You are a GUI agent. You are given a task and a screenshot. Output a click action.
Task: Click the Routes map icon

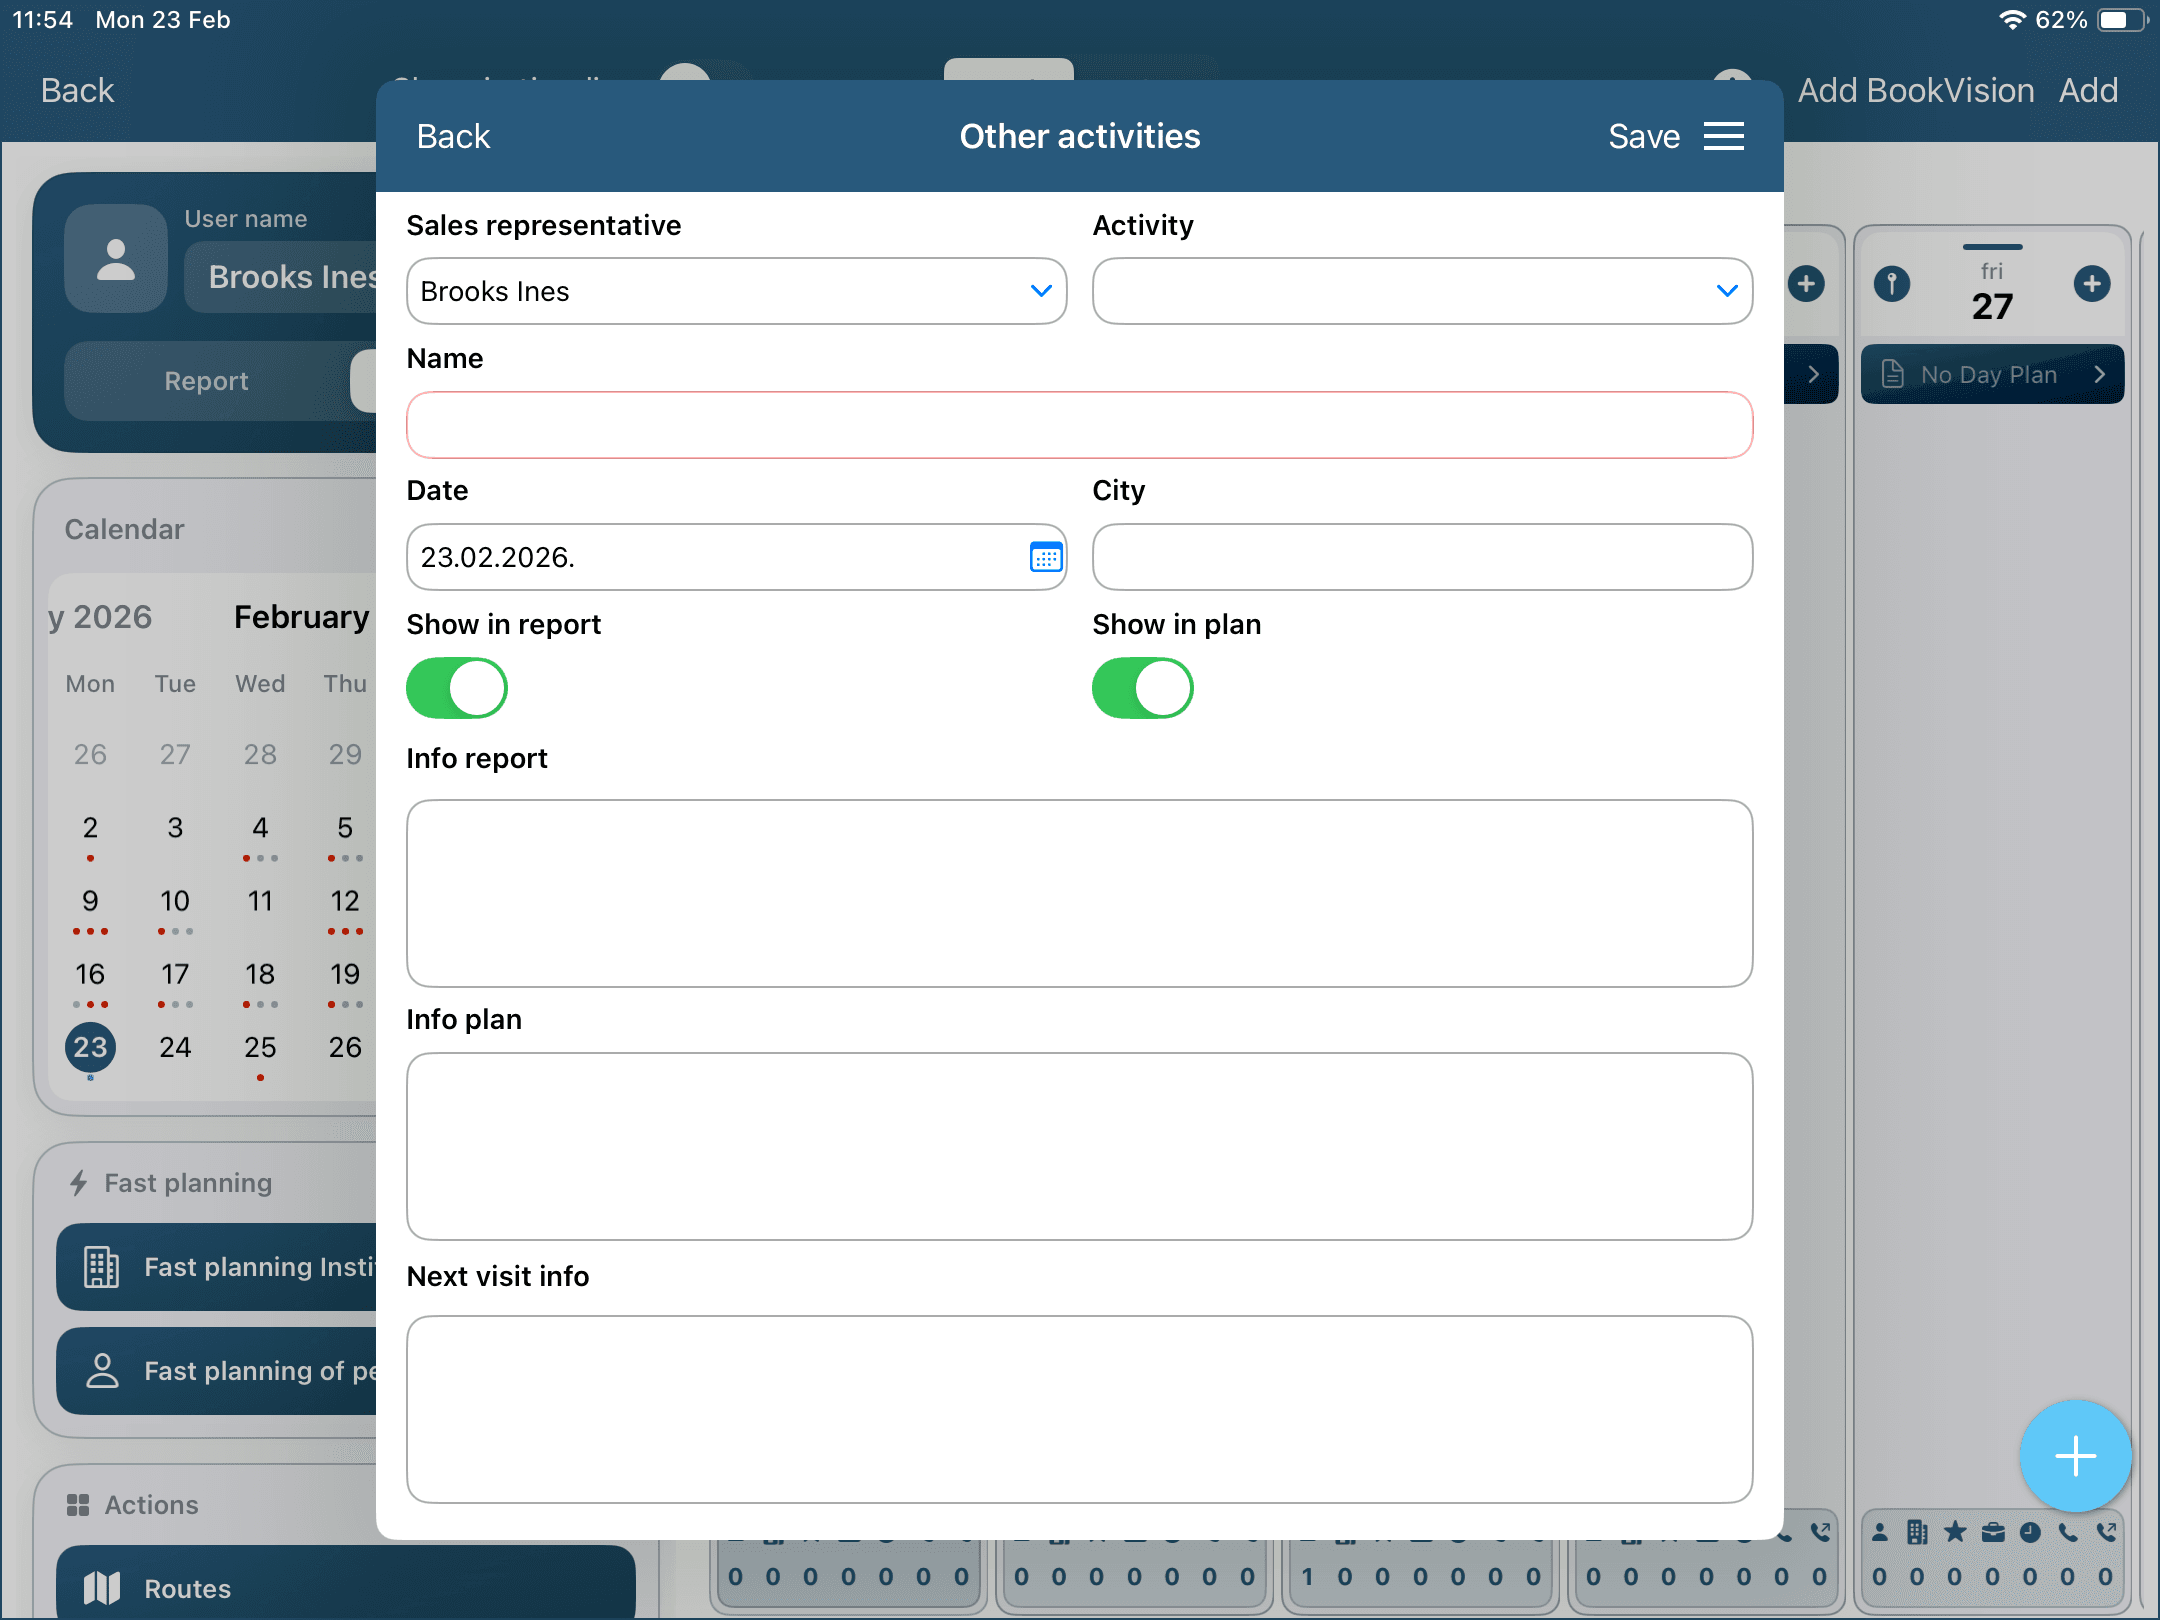coord(102,1587)
